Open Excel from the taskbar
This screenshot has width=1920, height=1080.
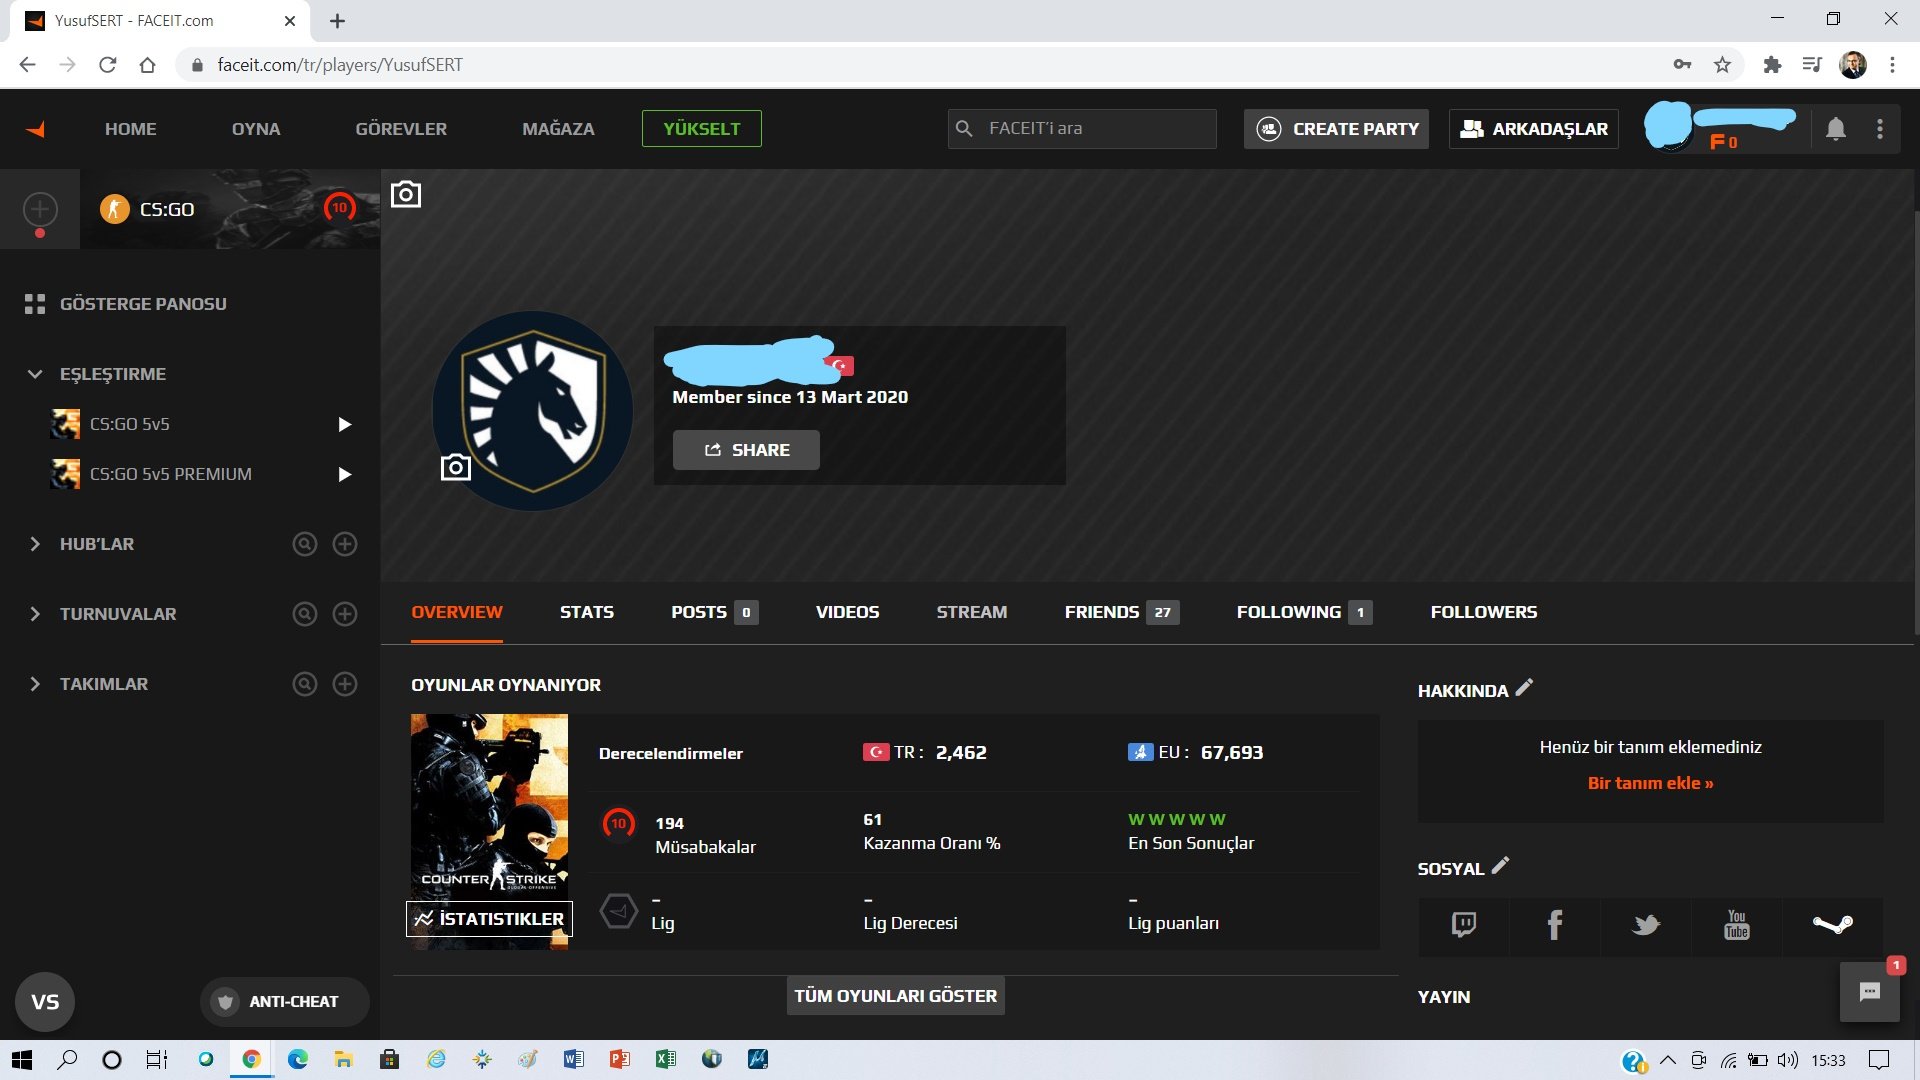(665, 1060)
